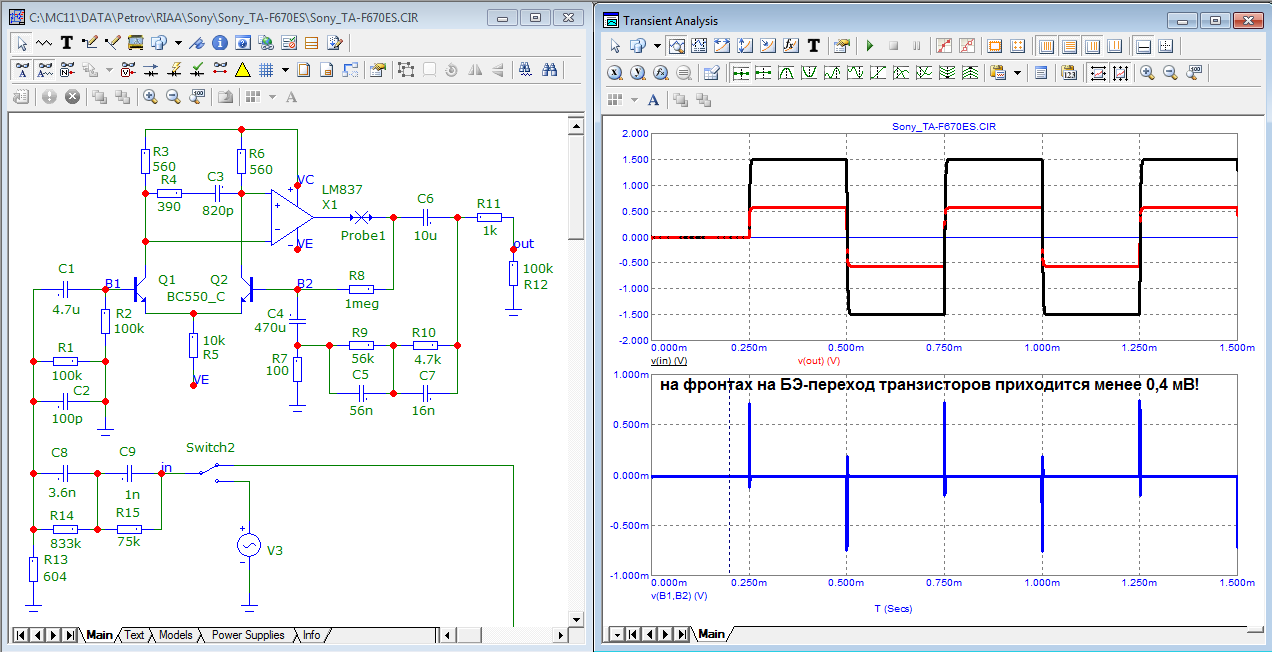Select the Text mode tool in schematic toolbar

pyautogui.click(x=67, y=43)
